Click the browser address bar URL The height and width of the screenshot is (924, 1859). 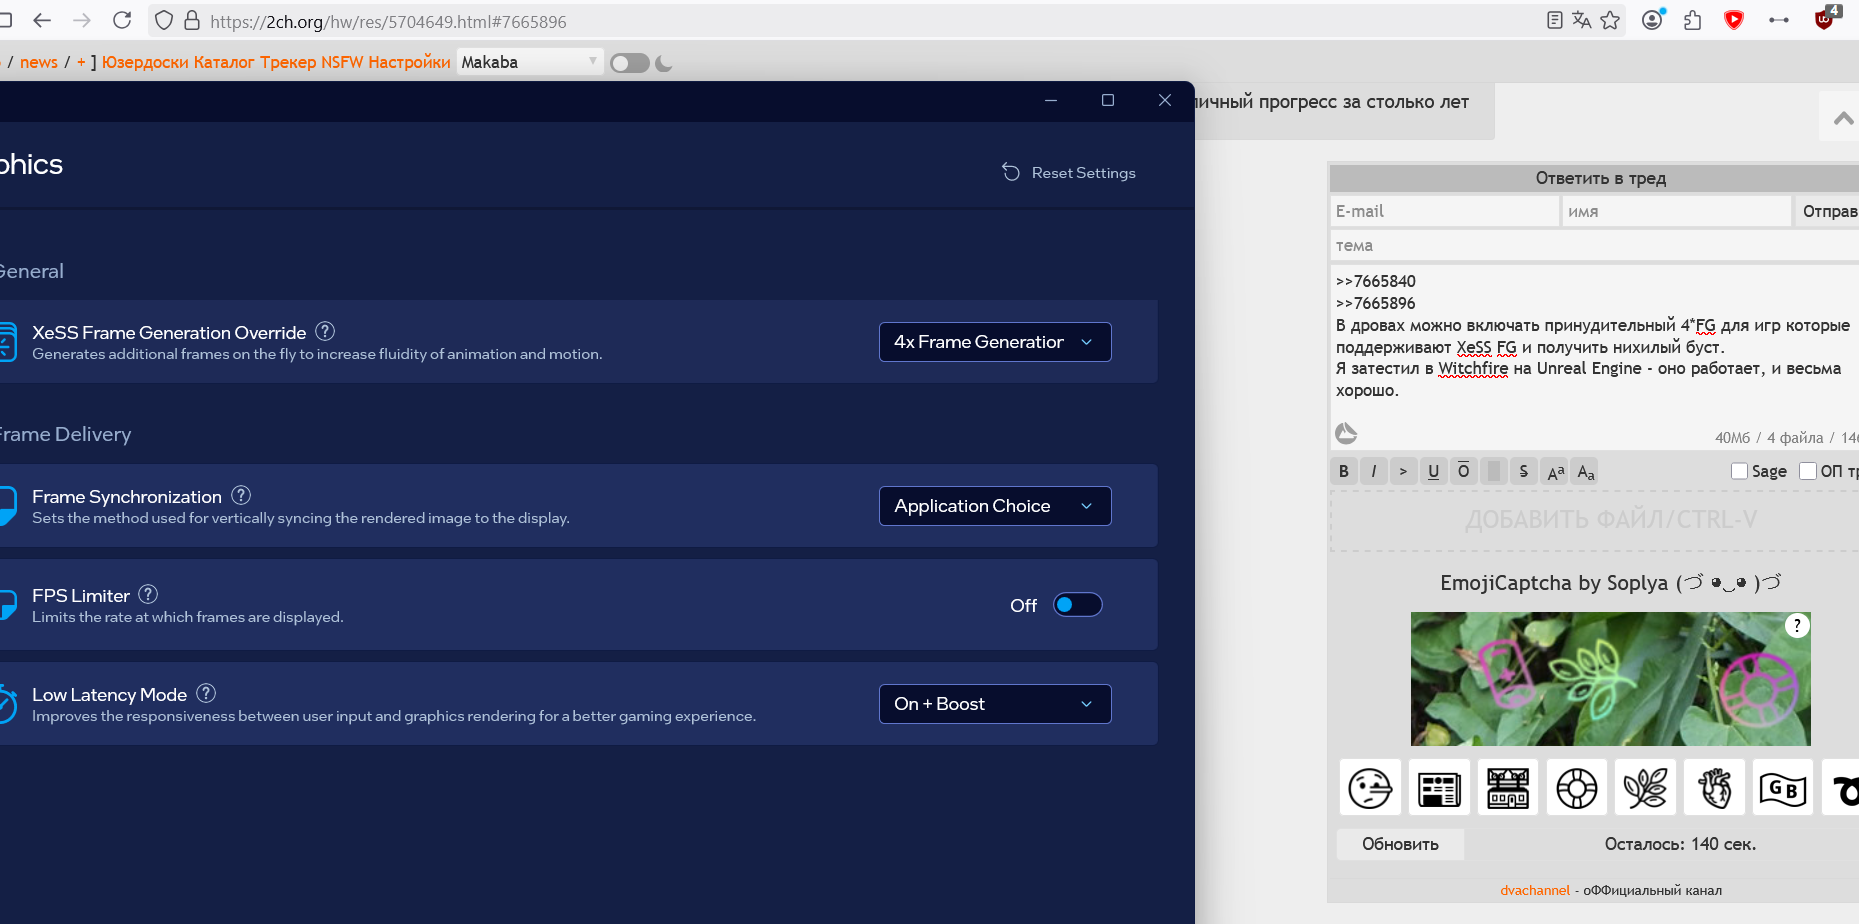tap(388, 21)
